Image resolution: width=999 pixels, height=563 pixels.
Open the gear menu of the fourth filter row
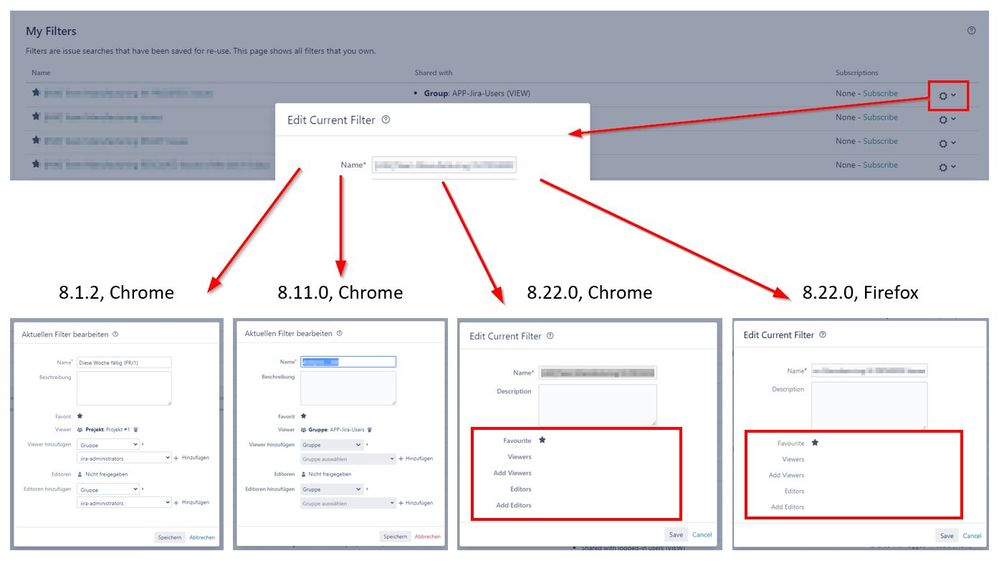(x=947, y=167)
